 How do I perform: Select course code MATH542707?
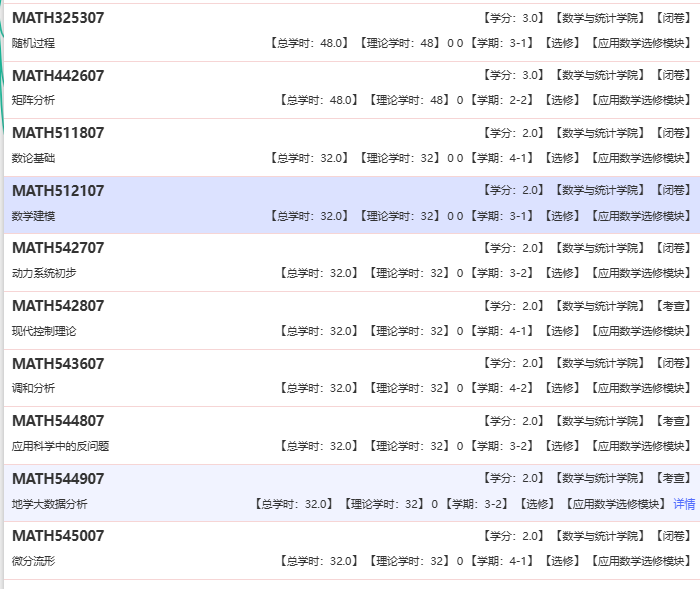(x=58, y=248)
